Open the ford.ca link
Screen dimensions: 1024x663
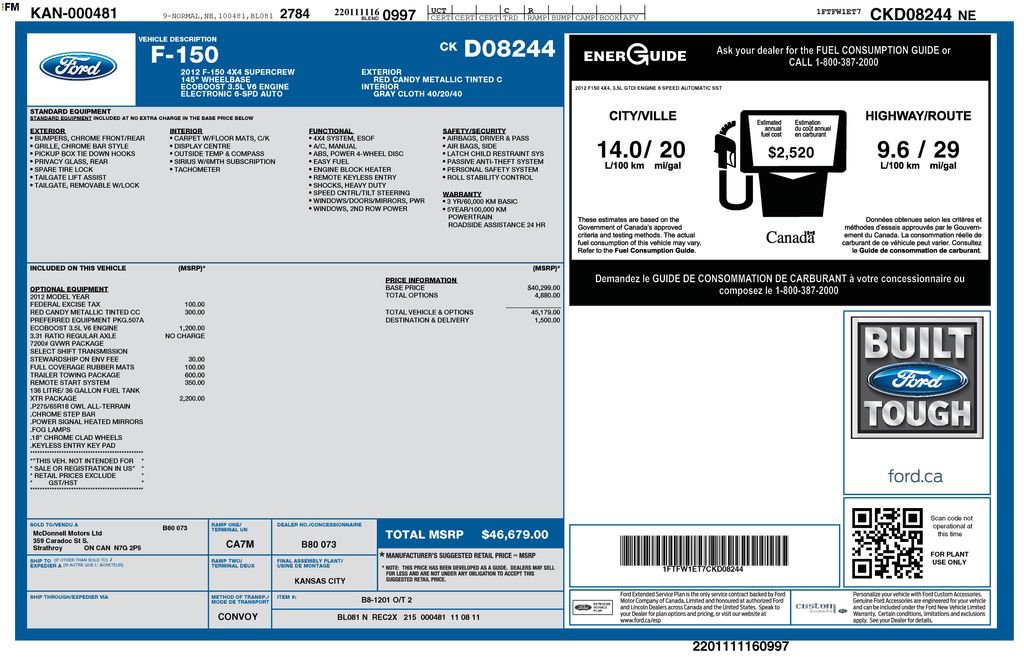point(915,473)
